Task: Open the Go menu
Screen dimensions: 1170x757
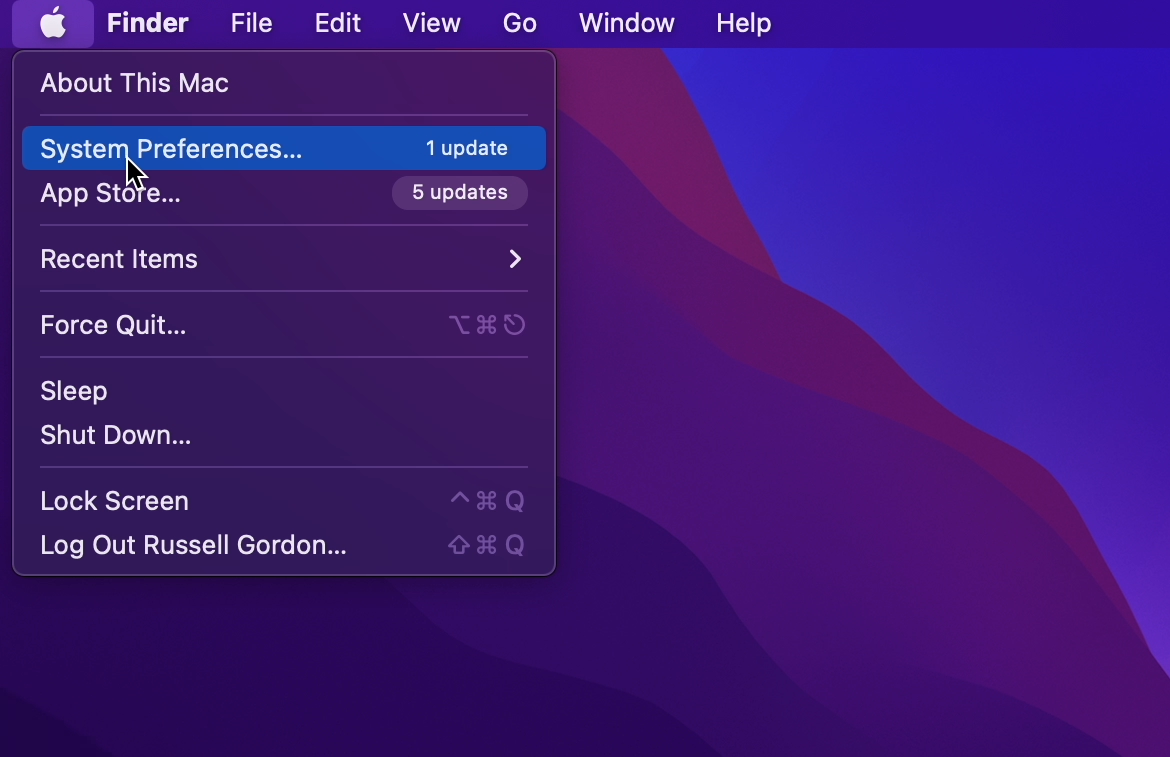Action: tap(519, 23)
